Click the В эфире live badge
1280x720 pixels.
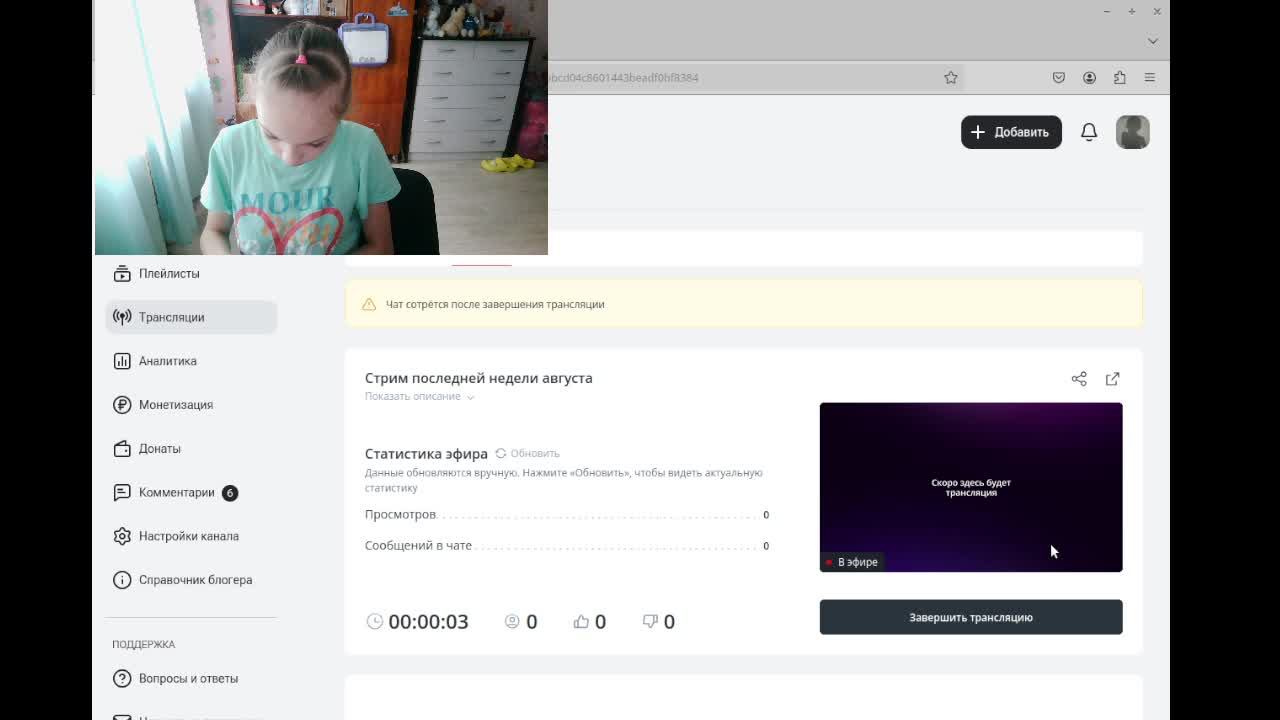(x=852, y=562)
